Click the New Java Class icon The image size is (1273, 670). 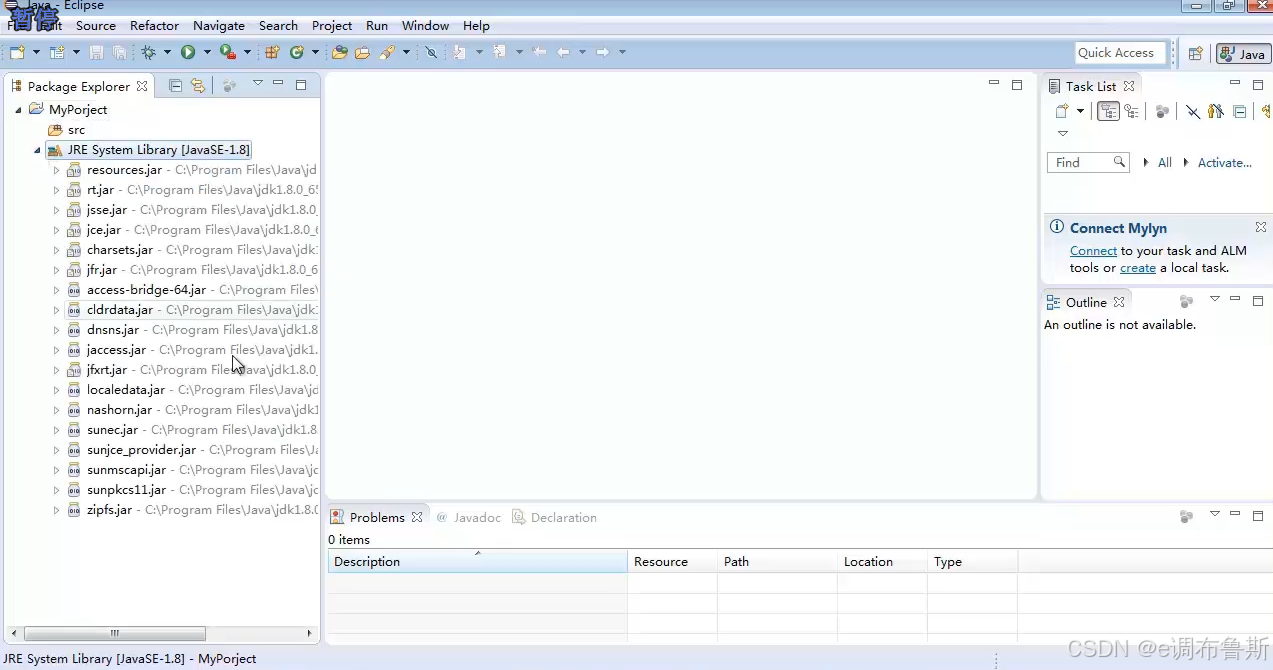[297, 52]
